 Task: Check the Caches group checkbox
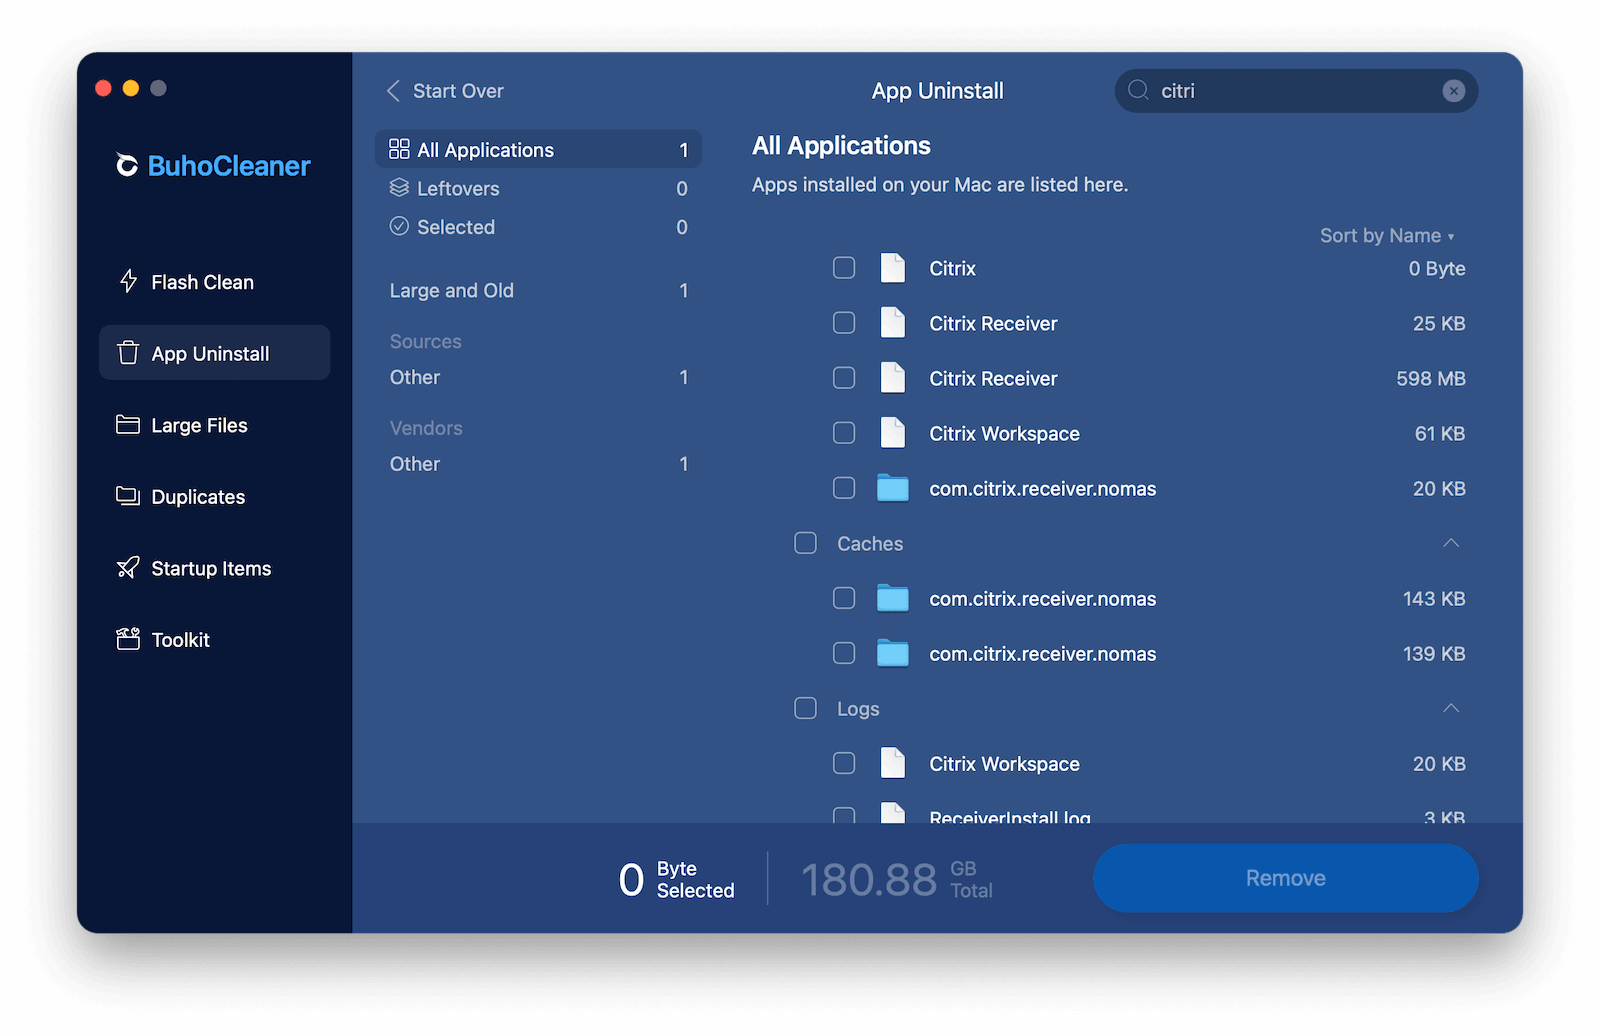pyautogui.click(x=804, y=543)
